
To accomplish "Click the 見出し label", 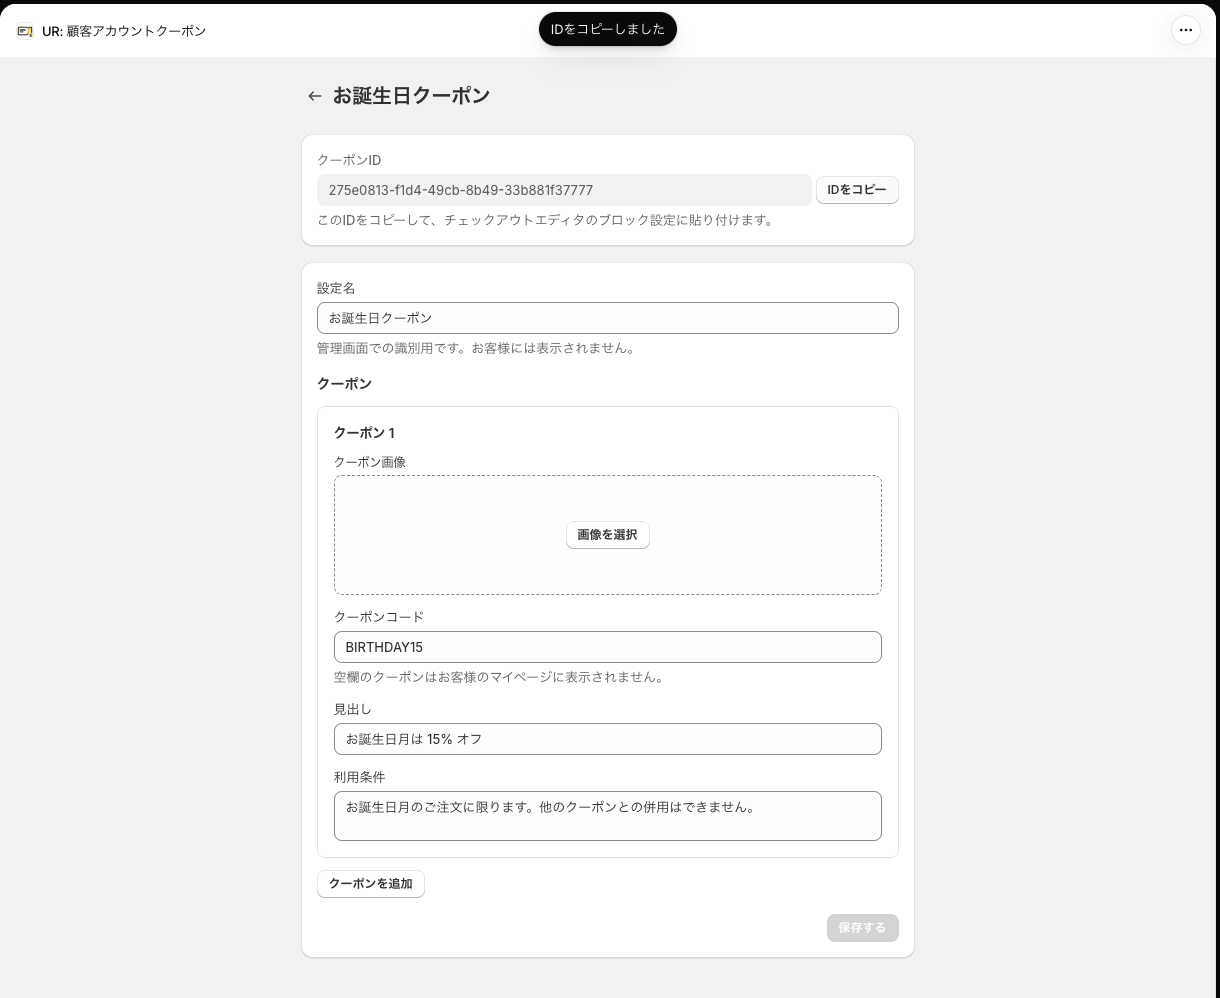I will tap(353, 709).
